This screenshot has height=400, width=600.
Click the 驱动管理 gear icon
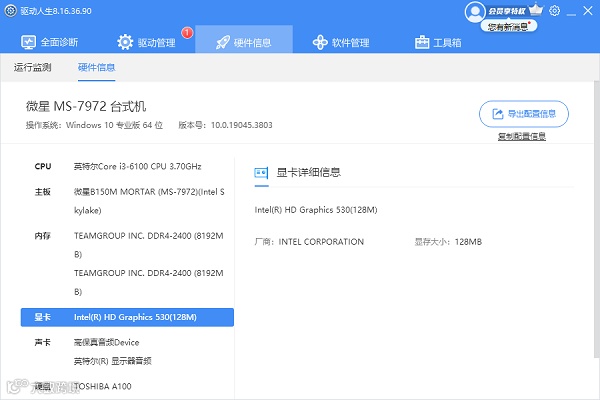click(125, 42)
